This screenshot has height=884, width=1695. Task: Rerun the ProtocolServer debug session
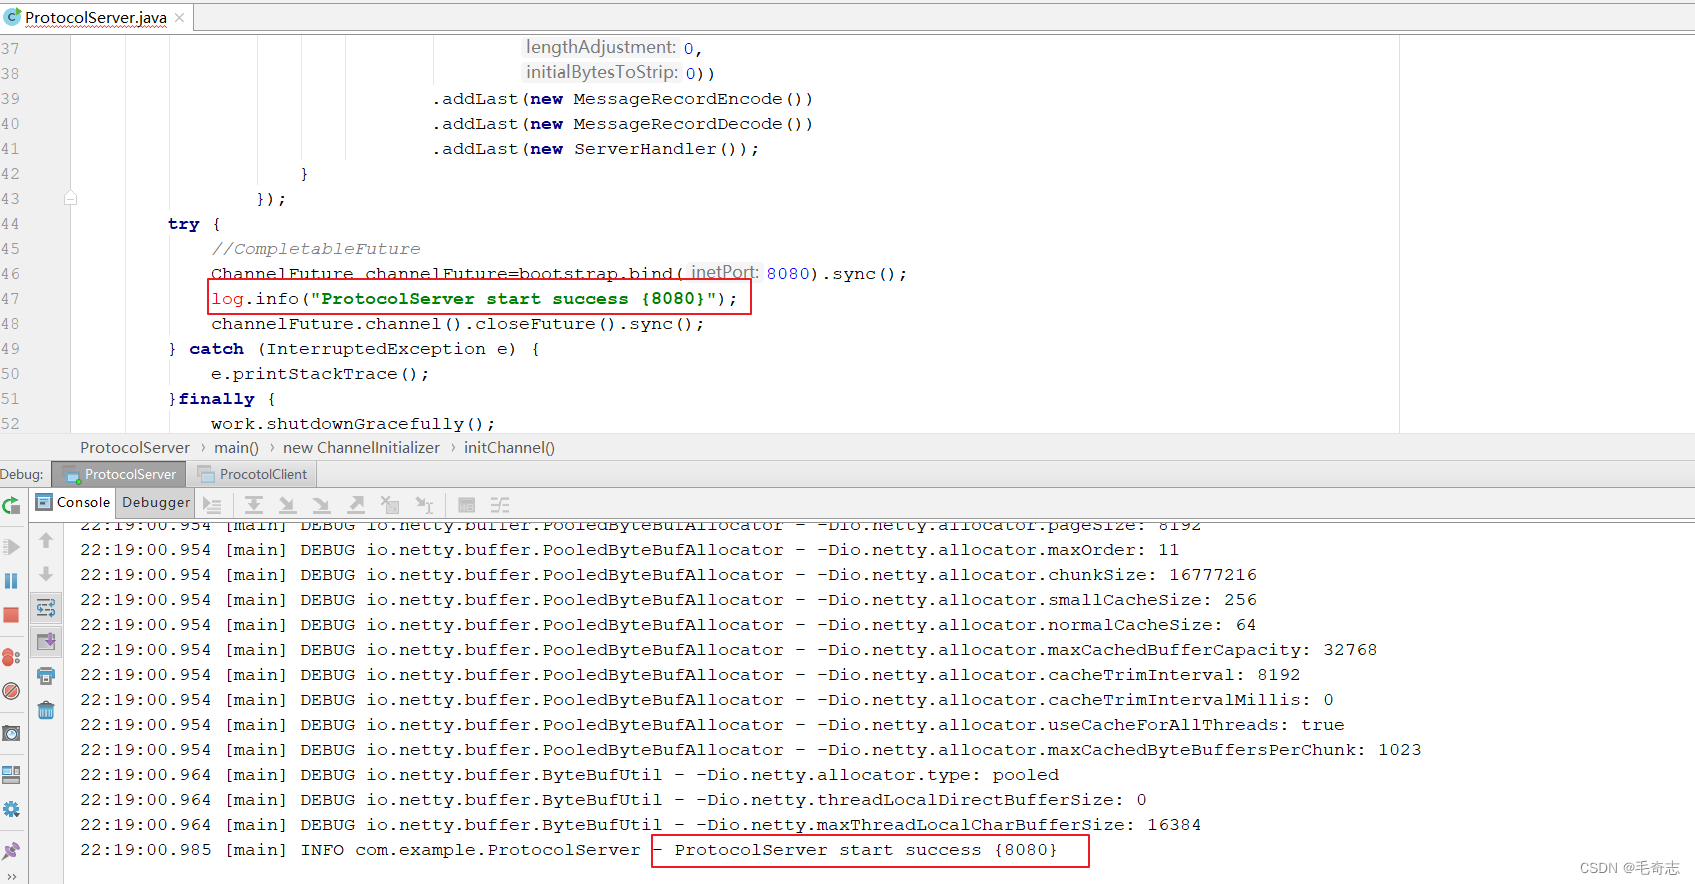pos(11,505)
